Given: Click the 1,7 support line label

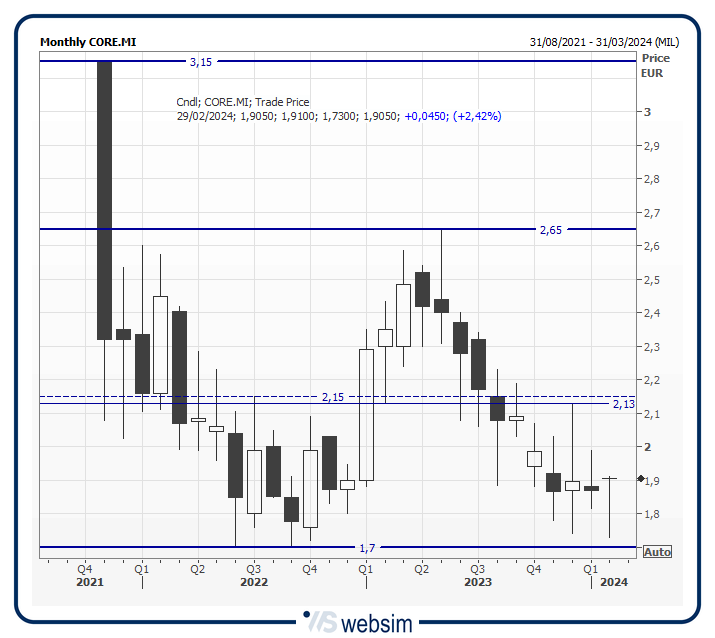Looking at the screenshot, I should (x=368, y=548).
